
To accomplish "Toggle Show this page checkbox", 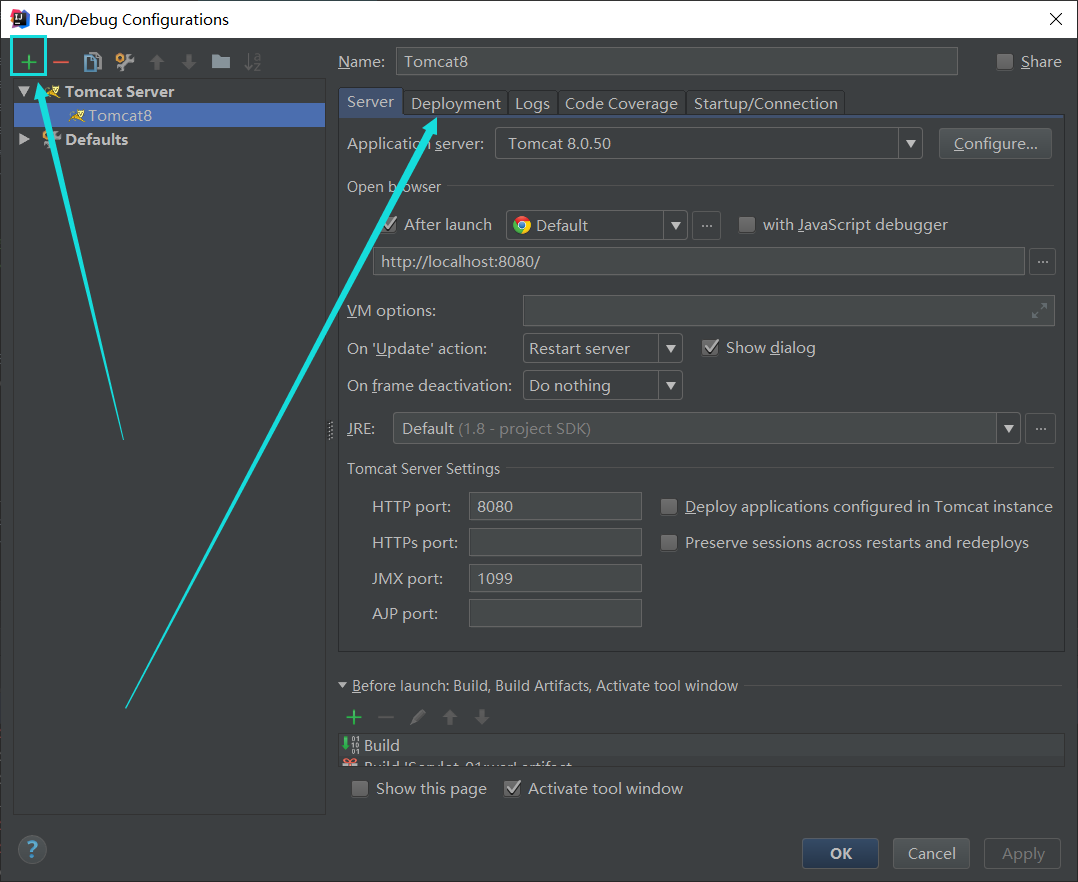I will coord(360,789).
